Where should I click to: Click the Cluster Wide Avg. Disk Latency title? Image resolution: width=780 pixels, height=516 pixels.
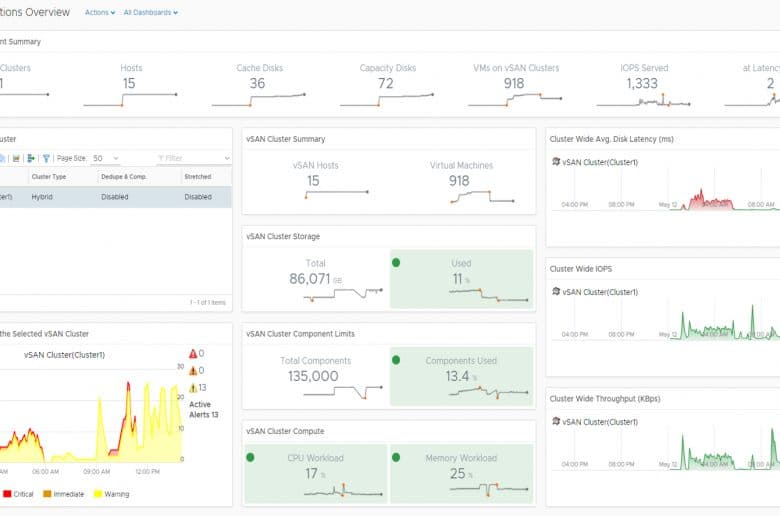coord(611,139)
